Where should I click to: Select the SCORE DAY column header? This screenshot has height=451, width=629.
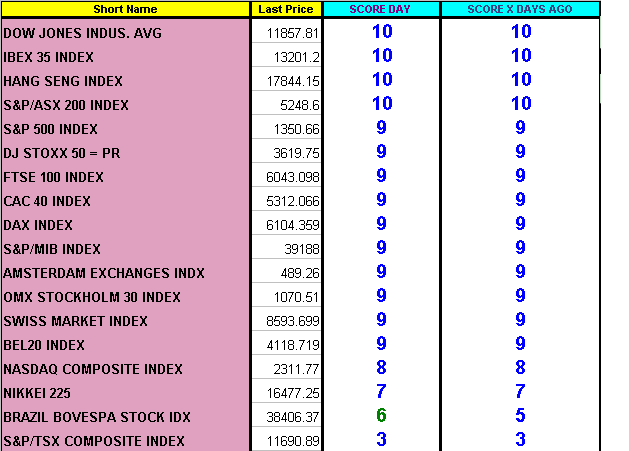(380, 9)
